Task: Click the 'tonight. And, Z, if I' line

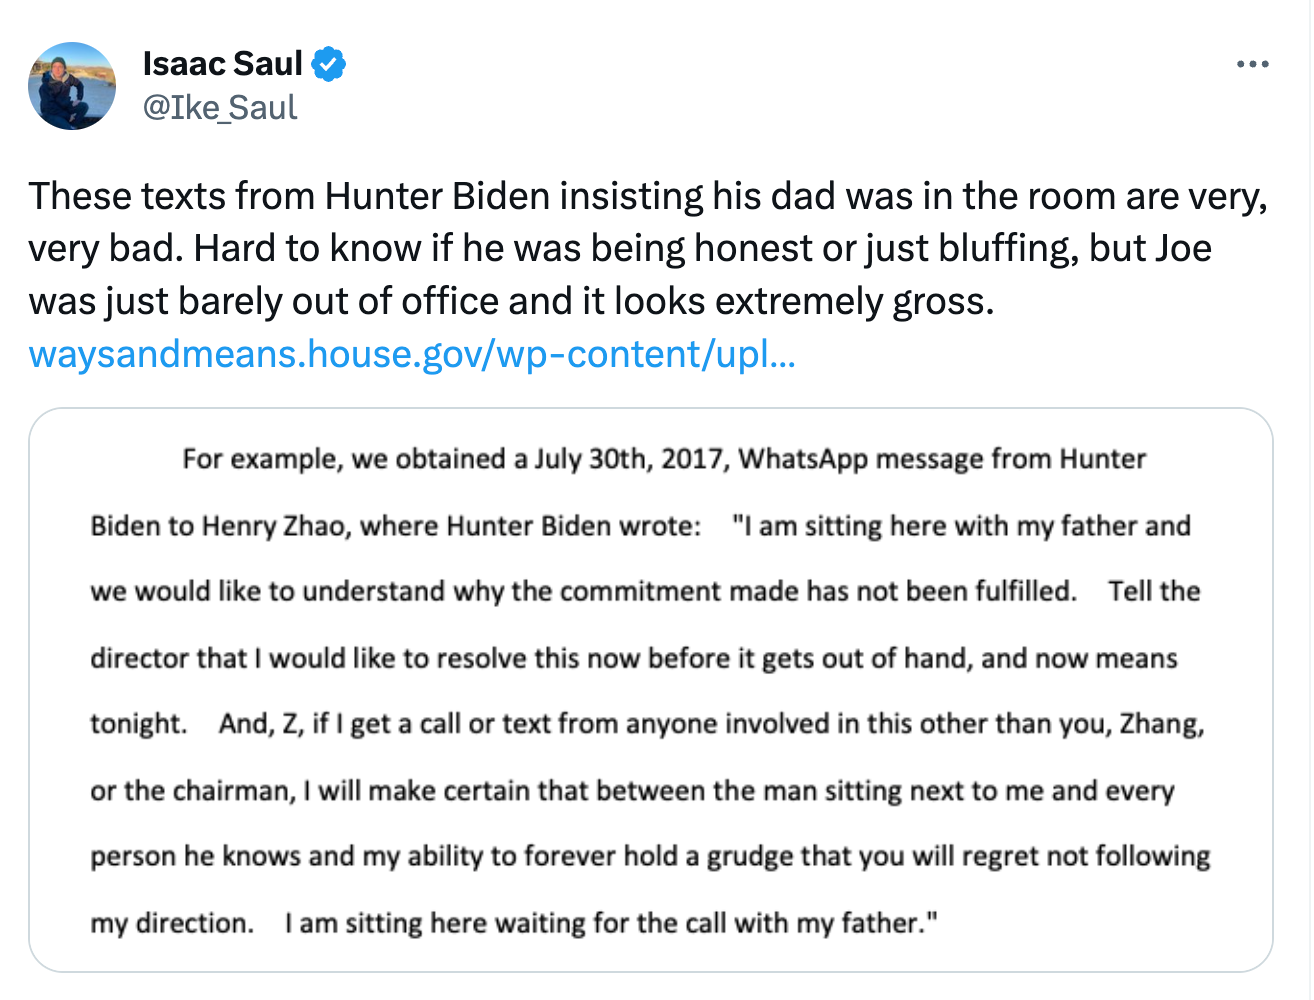Action: click(x=647, y=724)
